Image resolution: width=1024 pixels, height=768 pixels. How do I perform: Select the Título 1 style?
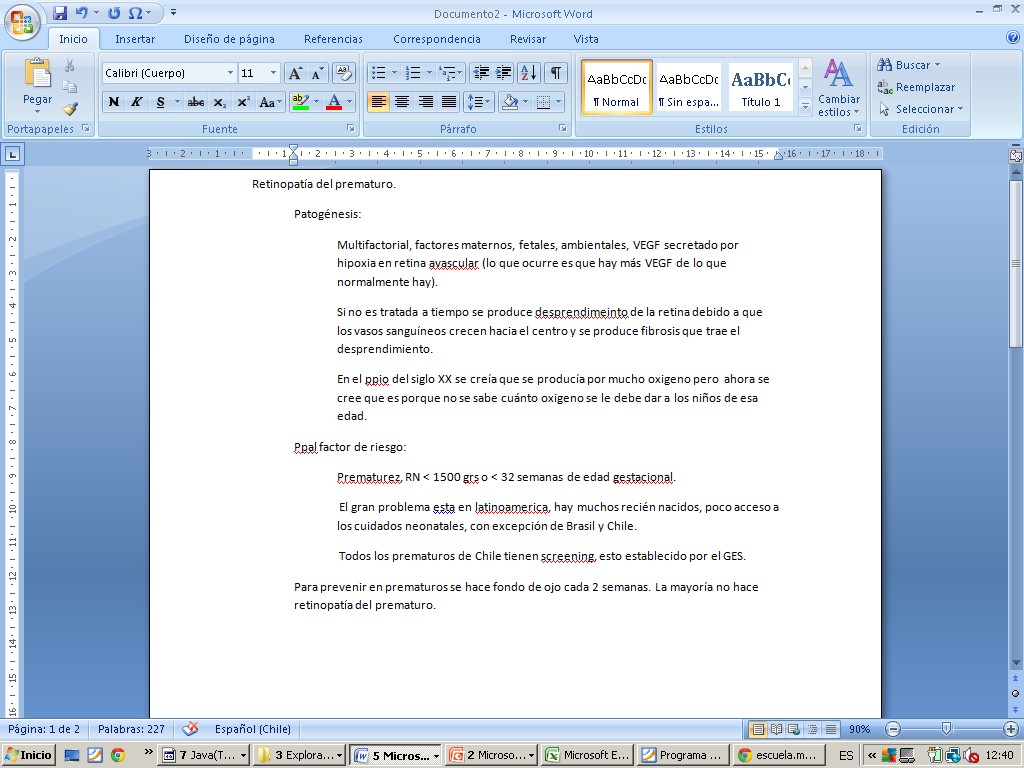761,87
